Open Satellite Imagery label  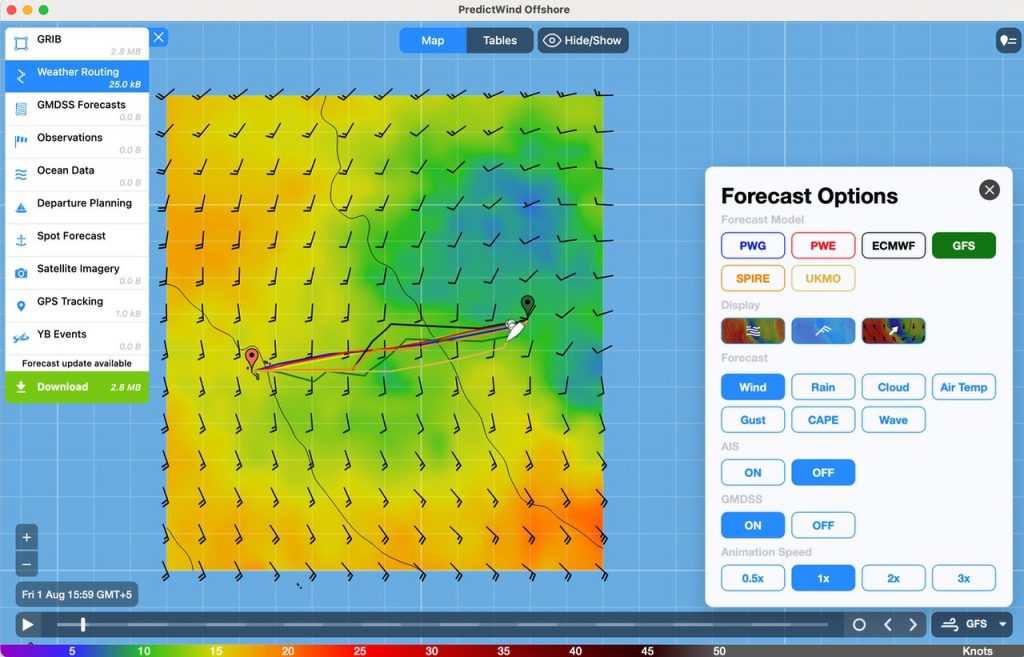(78, 268)
